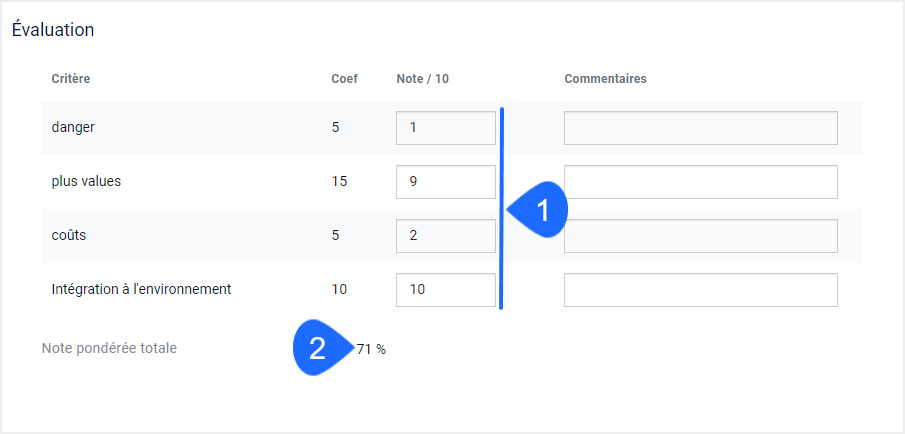Image resolution: width=905 pixels, height=434 pixels.
Task: Click the Intégration à l'environnement note field
Action: [446, 290]
